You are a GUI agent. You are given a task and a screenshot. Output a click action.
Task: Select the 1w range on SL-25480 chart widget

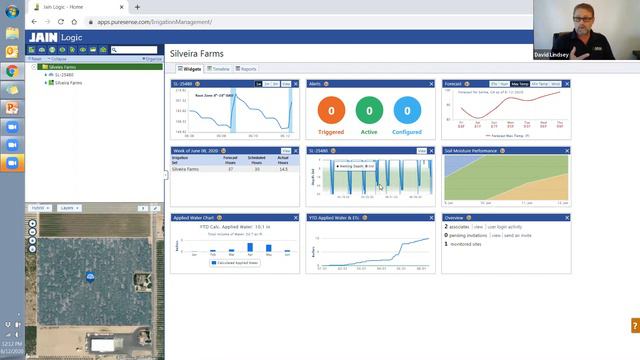click(x=258, y=84)
